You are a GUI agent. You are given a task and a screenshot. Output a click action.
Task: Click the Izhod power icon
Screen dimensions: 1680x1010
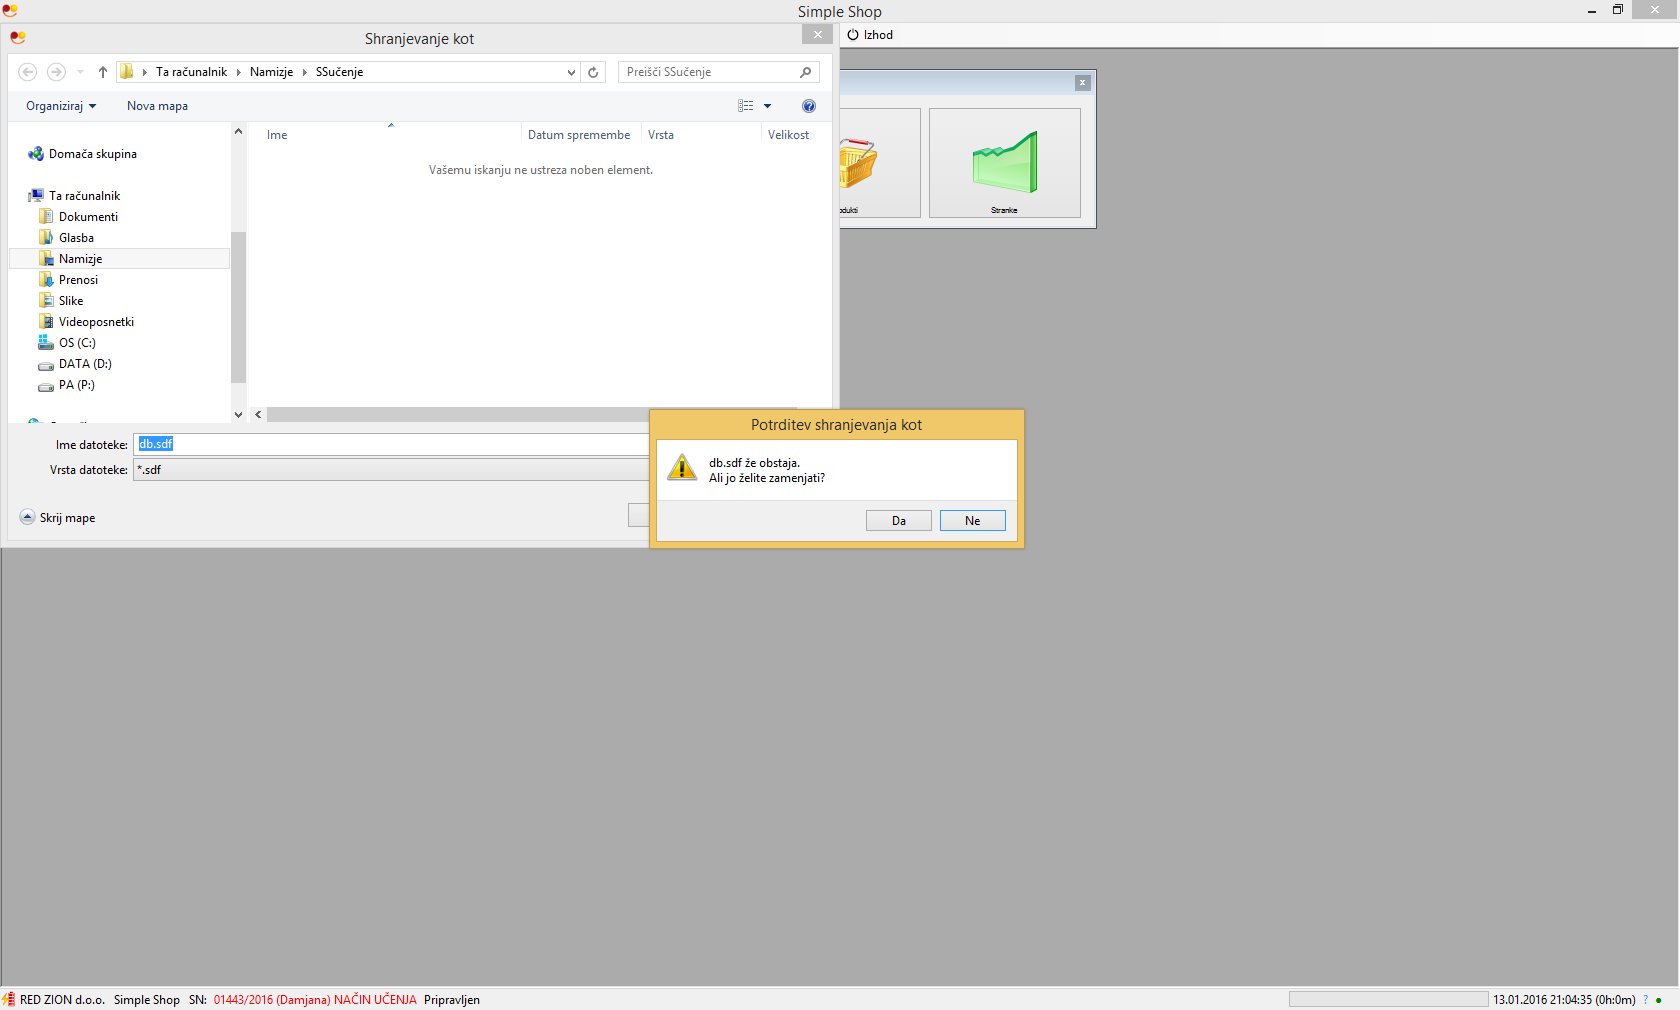853,35
